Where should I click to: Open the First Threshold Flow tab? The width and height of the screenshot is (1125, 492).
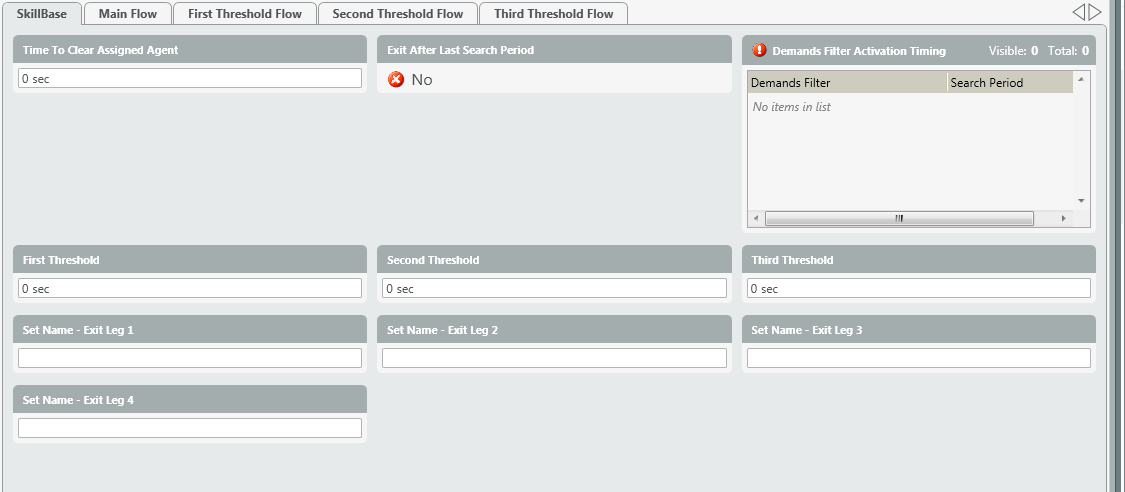(x=245, y=14)
